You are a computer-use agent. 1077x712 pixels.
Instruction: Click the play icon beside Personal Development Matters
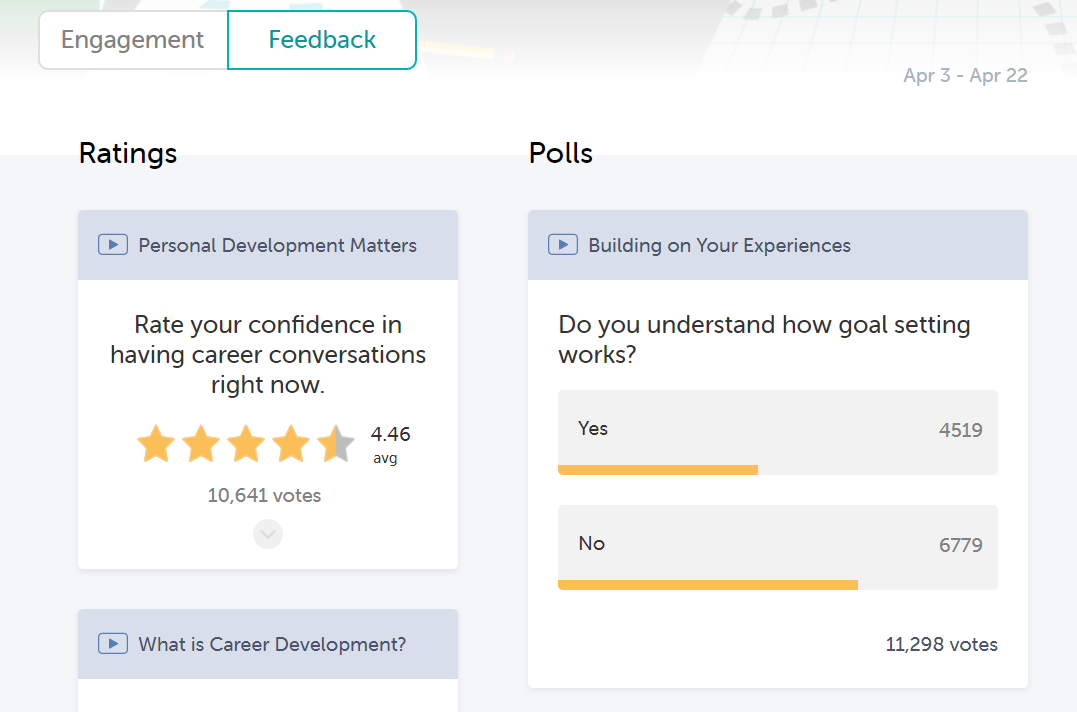[x=114, y=243]
